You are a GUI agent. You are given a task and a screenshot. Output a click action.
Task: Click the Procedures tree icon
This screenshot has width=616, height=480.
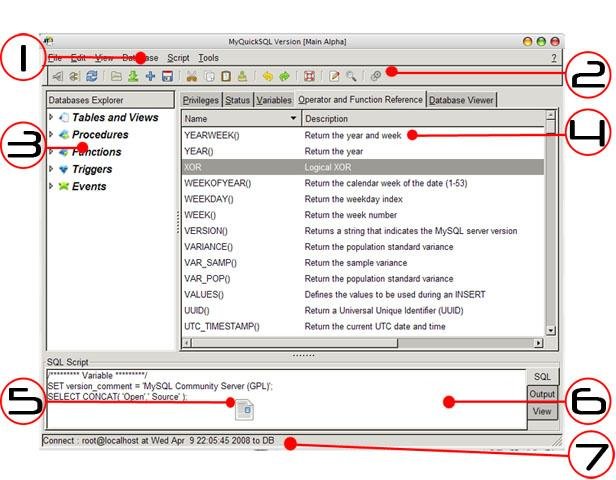click(x=64, y=135)
